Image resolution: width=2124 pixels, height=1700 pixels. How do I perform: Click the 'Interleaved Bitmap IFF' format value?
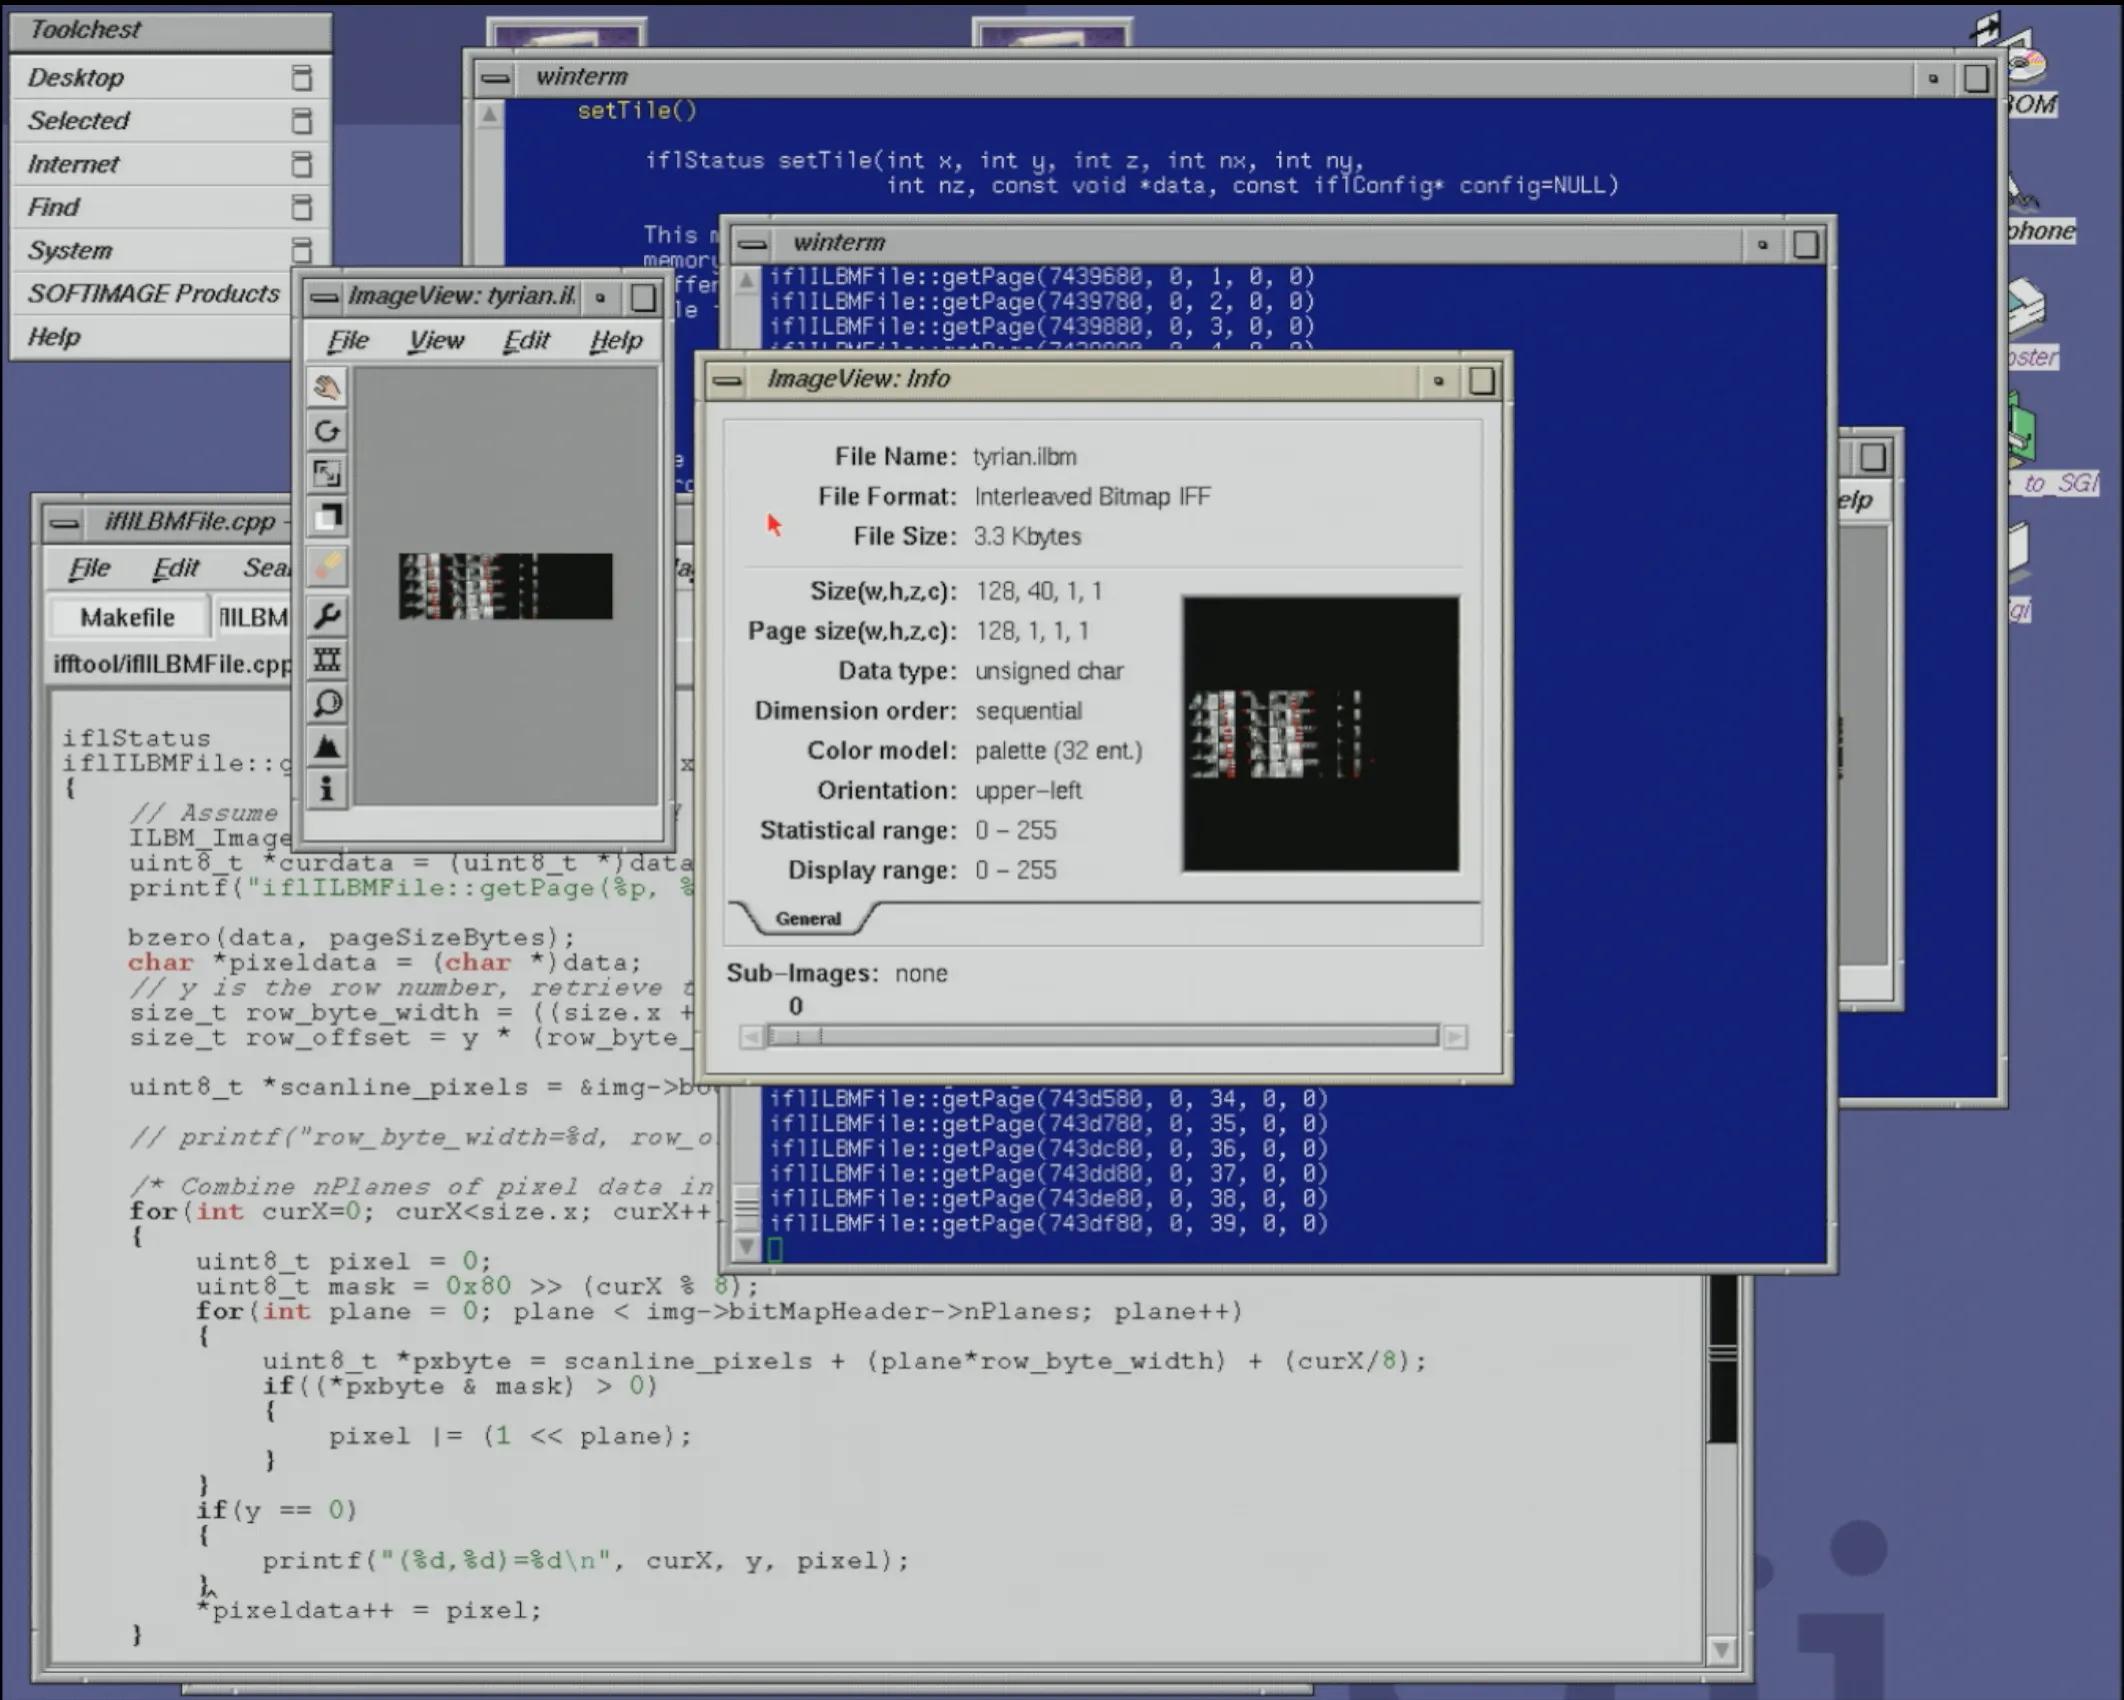1092,497
